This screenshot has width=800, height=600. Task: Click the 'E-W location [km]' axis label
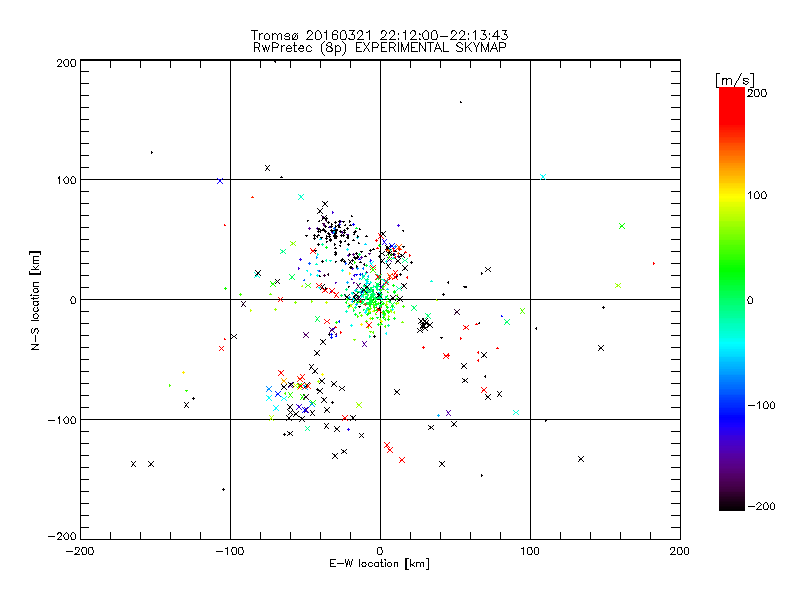click(x=379, y=564)
